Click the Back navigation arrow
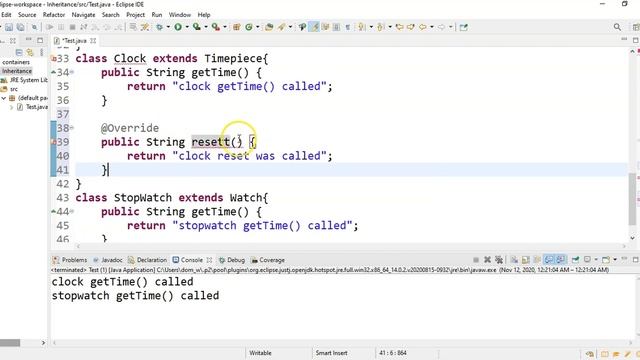This screenshot has height=360, width=640. 422,27
